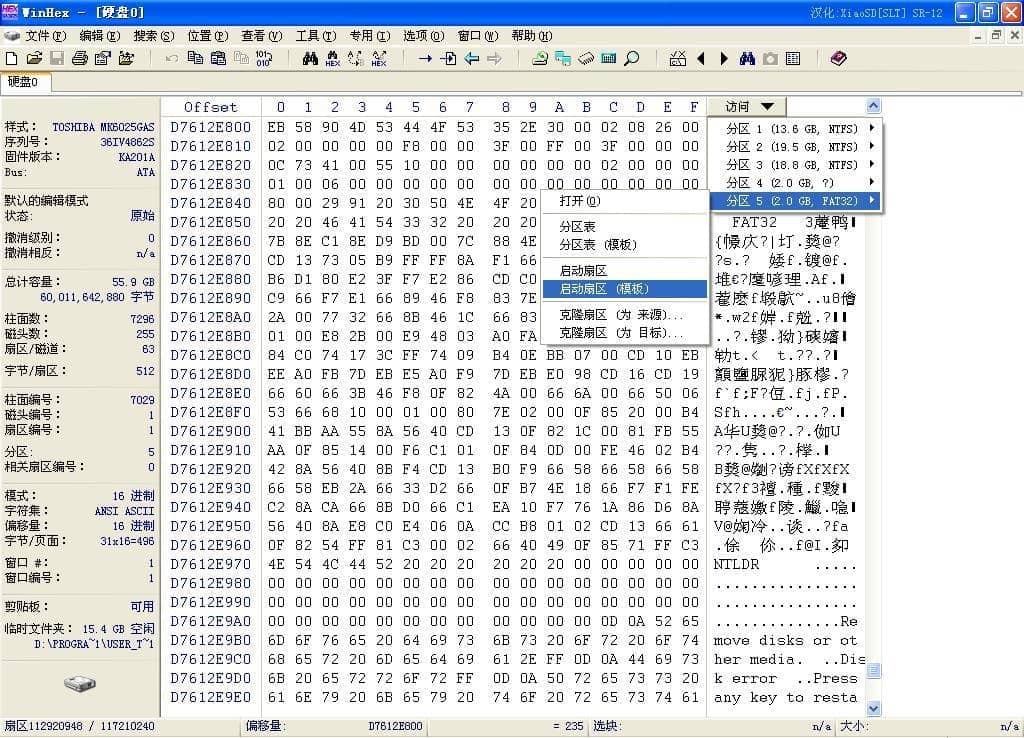This screenshot has width=1024, height=738.
Task: Open the 工具(T) menu
Action: click(315, 36)
